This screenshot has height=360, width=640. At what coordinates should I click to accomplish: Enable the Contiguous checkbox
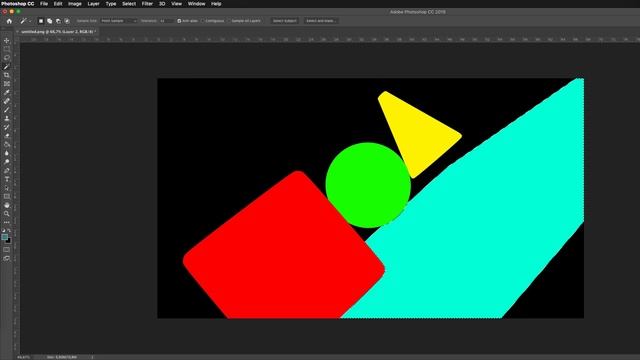tap(202, 21)
